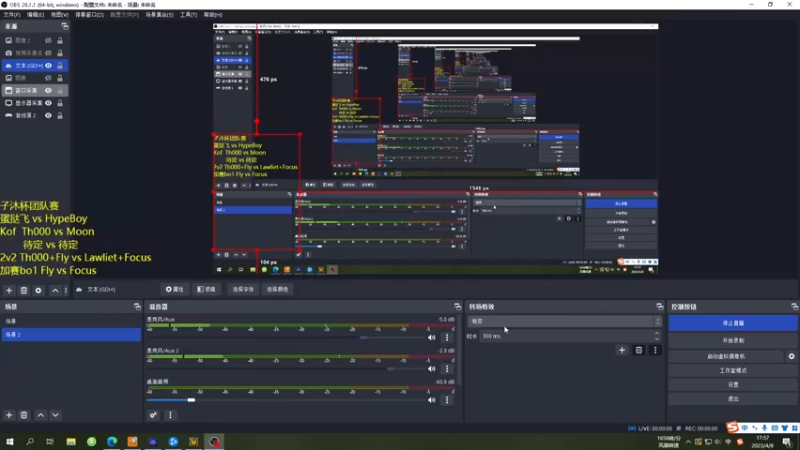
Task: Toggle lock on the 显示器采集 source
Action: (60, 103)
